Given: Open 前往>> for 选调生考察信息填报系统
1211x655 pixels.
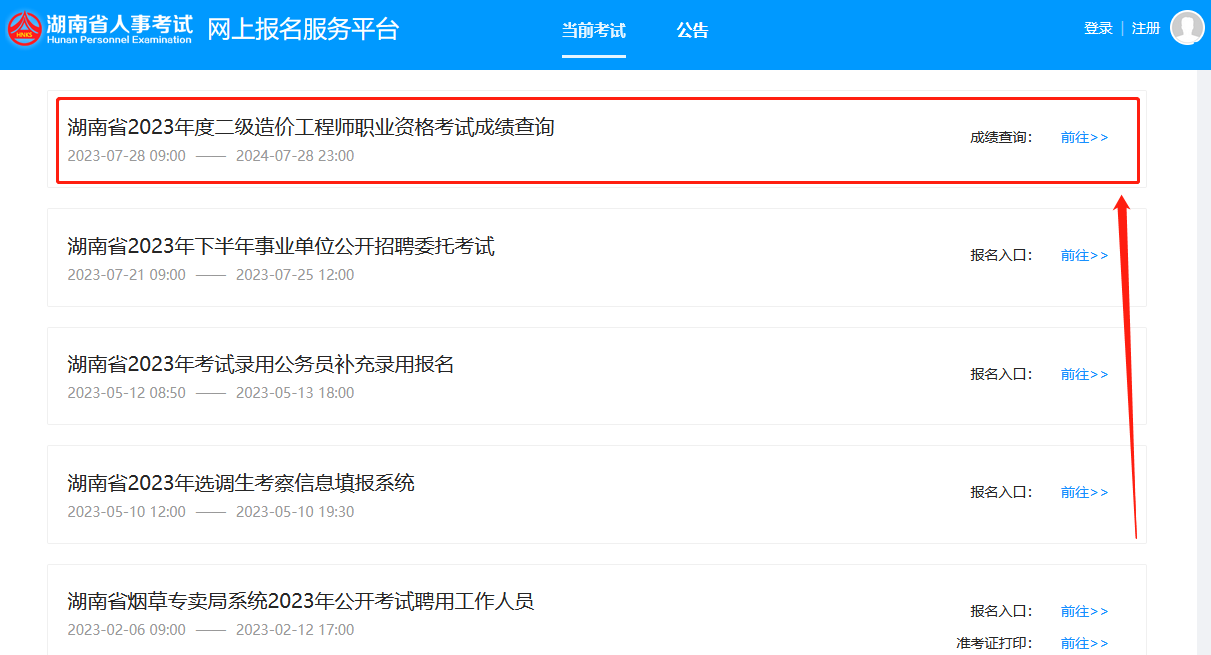Looking at the screenshot, I should (1084, 493).
